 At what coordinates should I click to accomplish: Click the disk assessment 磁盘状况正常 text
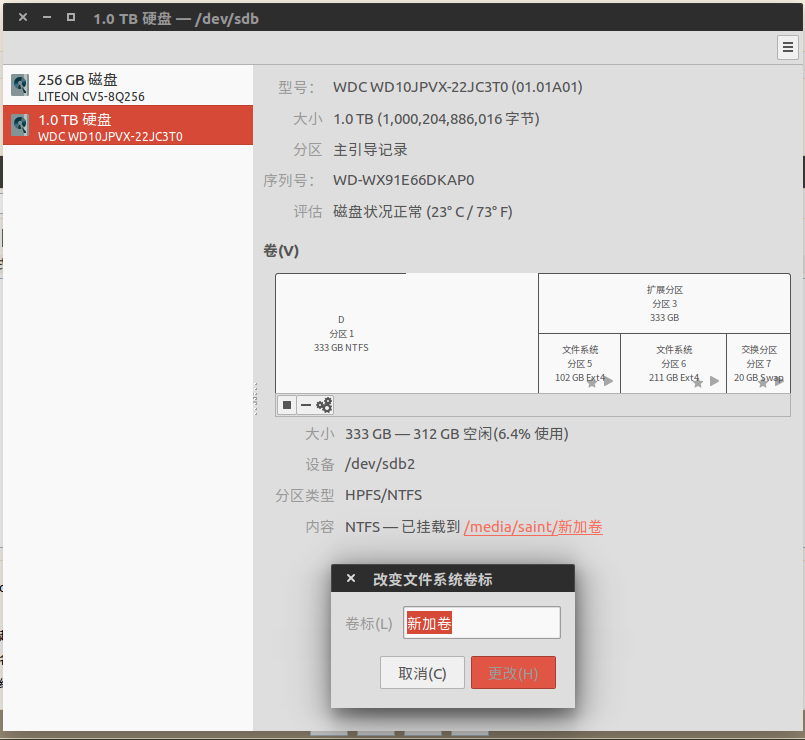tap(423, 212)
